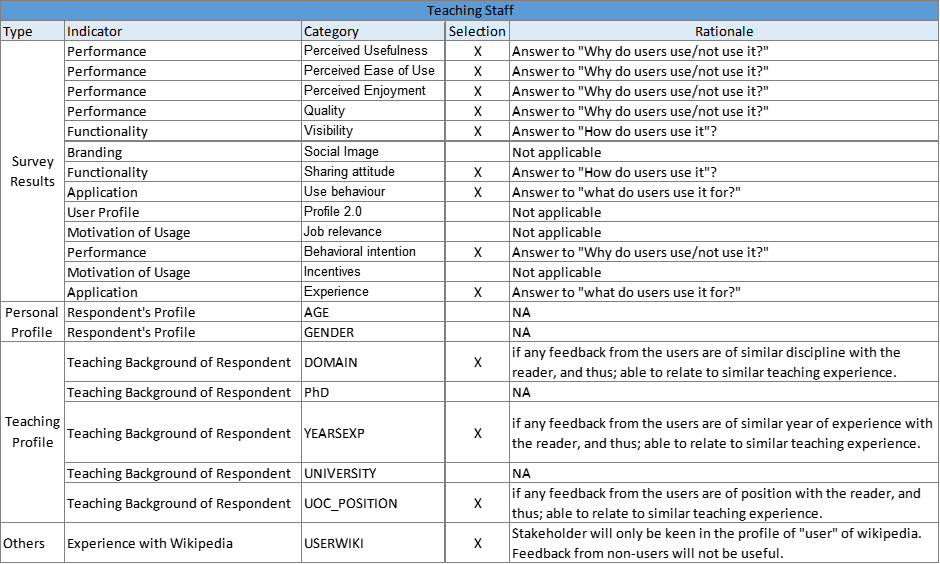Image resolution: width=940 pixels, height=564 pixels.
Task: Click the 'Profile 2.0' cell
Action: pyautogui.click(x=373, y=212)
